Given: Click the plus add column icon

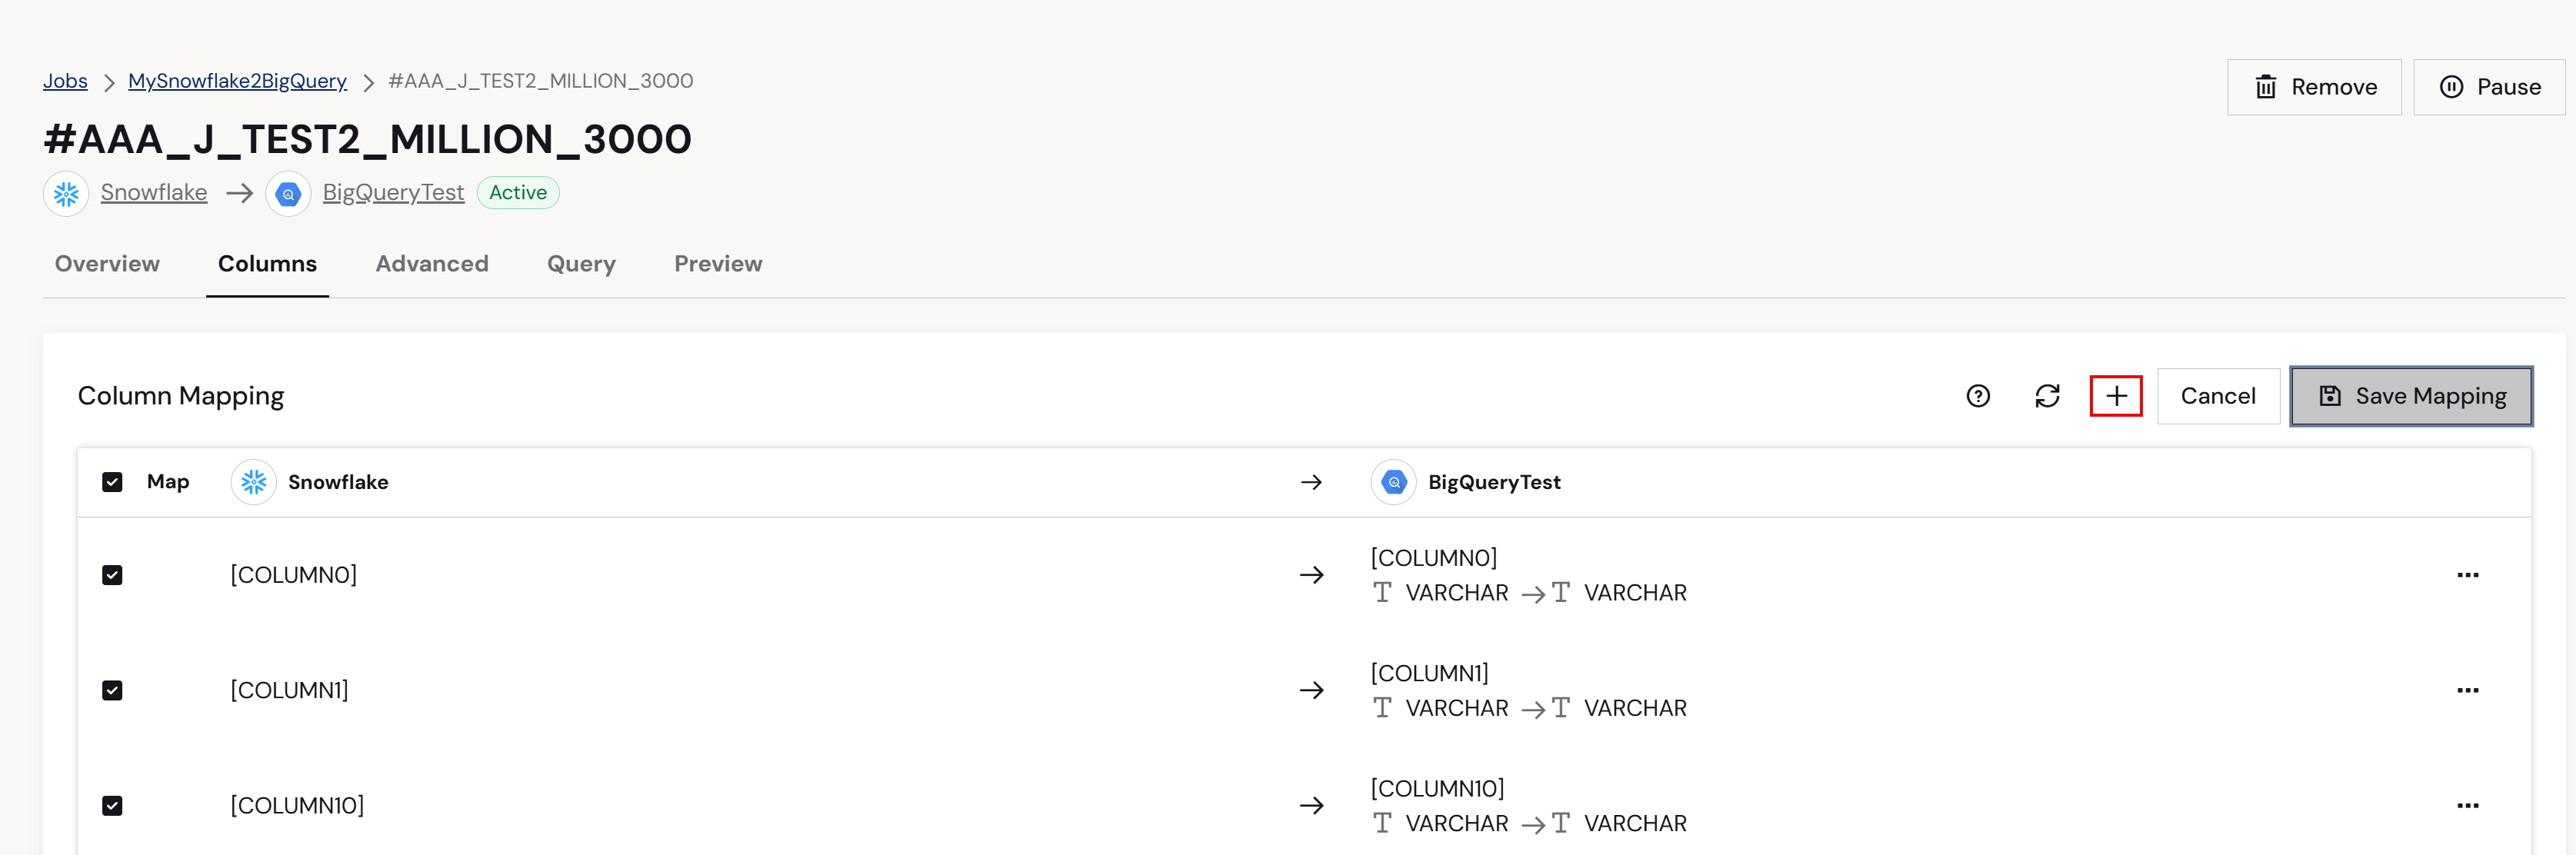Looking at the screenshot, I should coord(2116,396).
